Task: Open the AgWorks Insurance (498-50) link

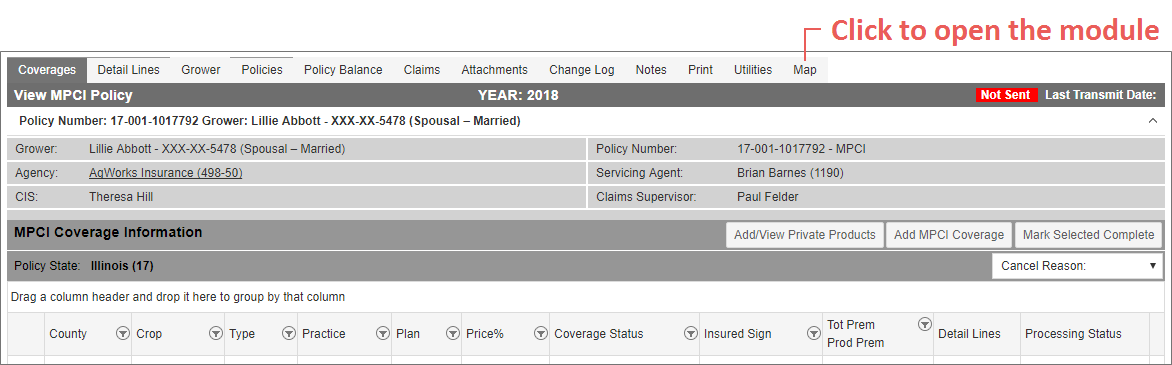Action: point(165,173)
